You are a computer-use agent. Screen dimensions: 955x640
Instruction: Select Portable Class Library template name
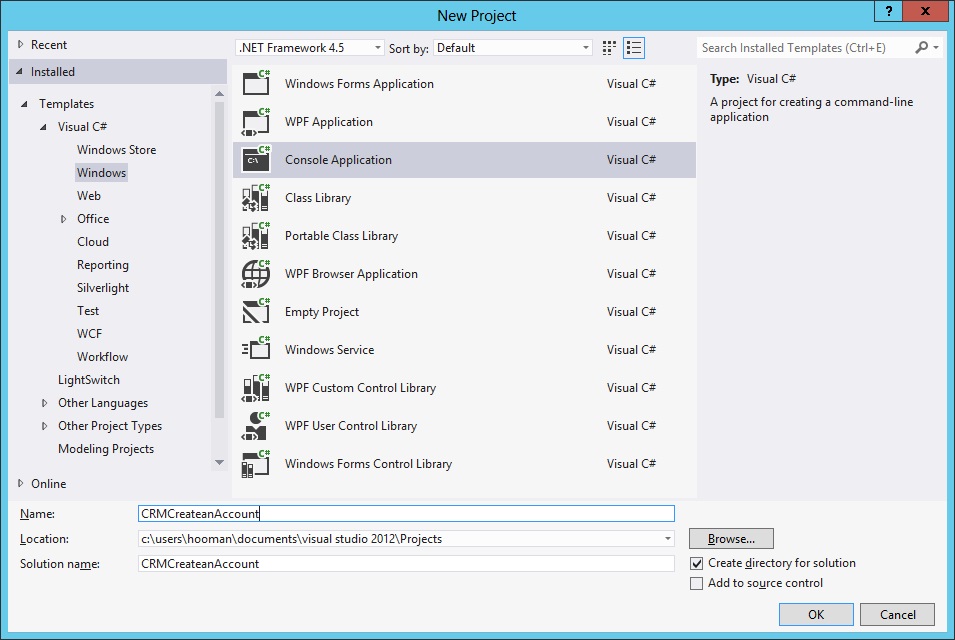(x=342, y=236)
